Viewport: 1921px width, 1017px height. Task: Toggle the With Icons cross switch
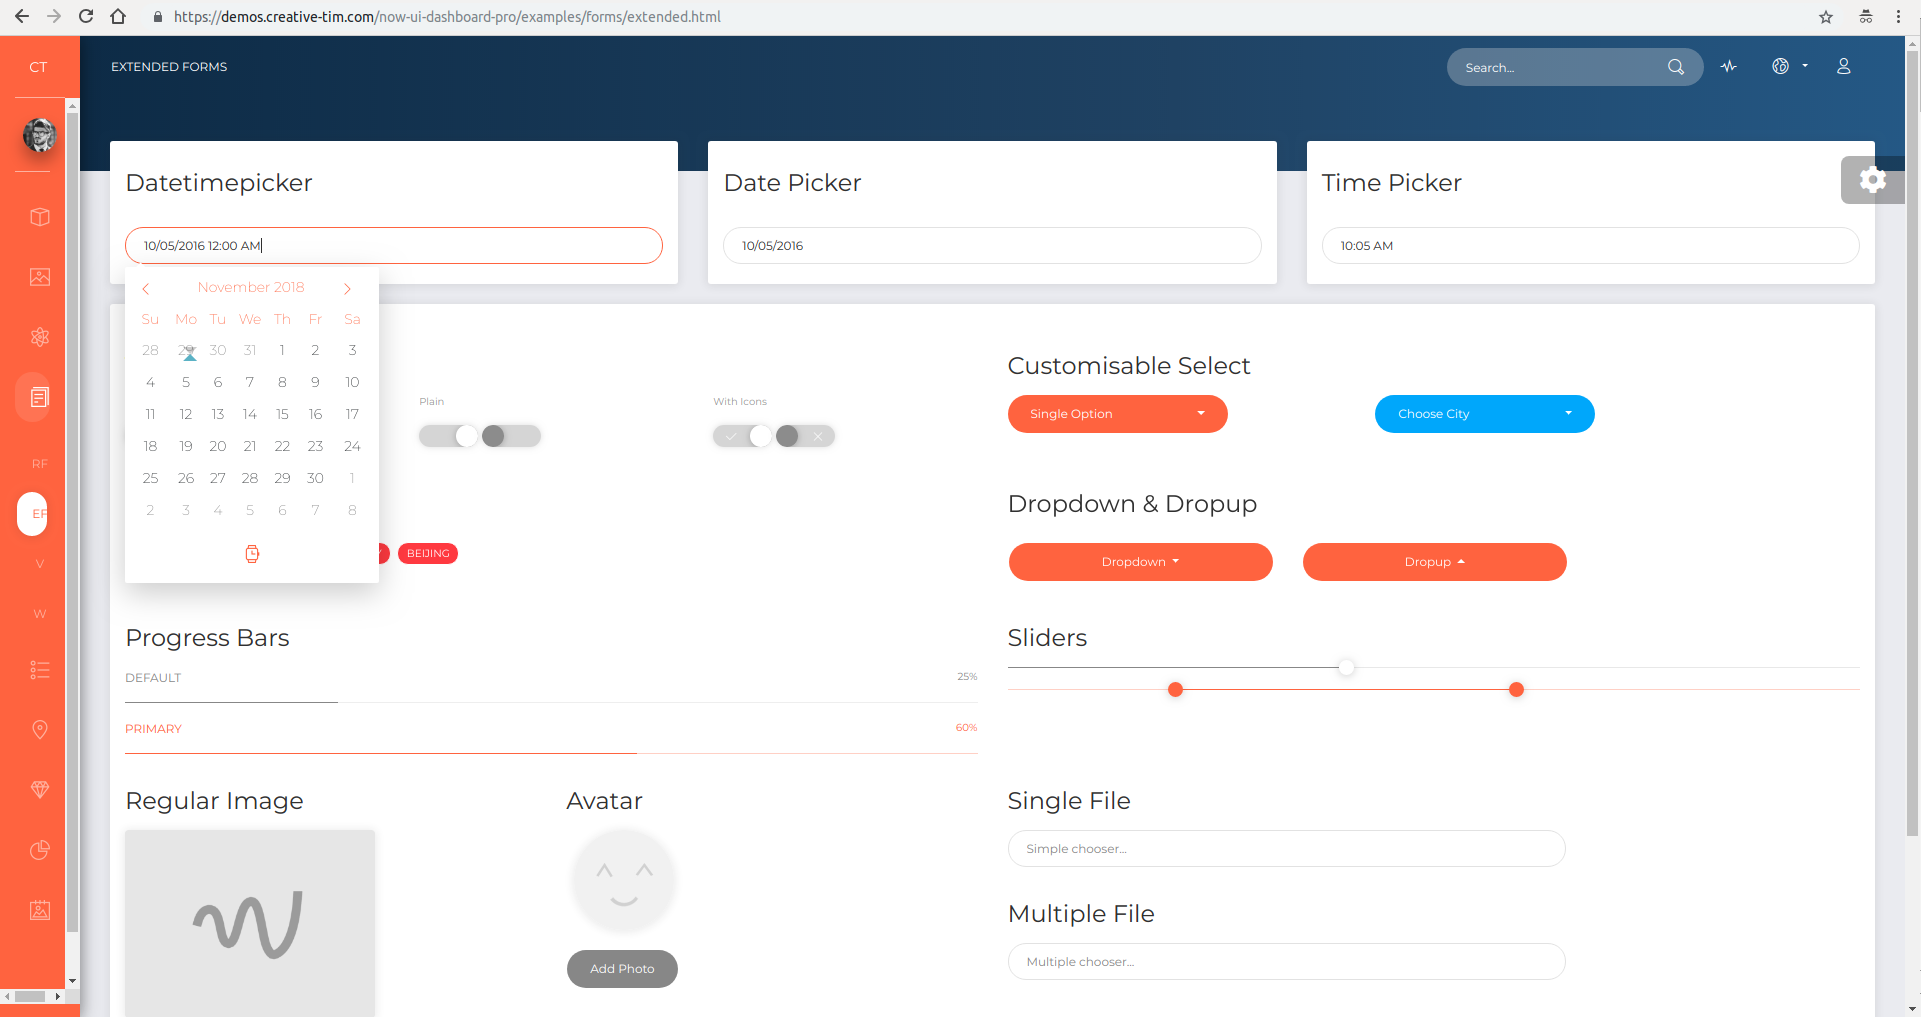tap(805, 436)
